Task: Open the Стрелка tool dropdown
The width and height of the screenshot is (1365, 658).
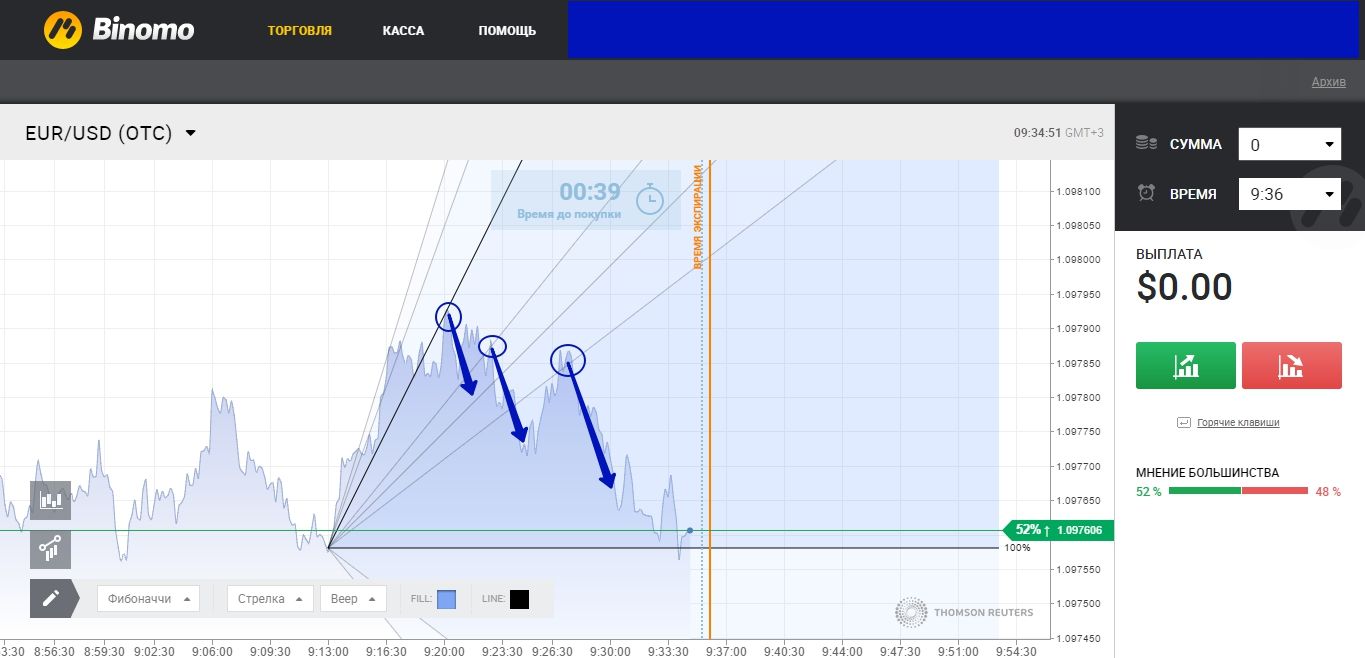Action: tap(270, 598)
